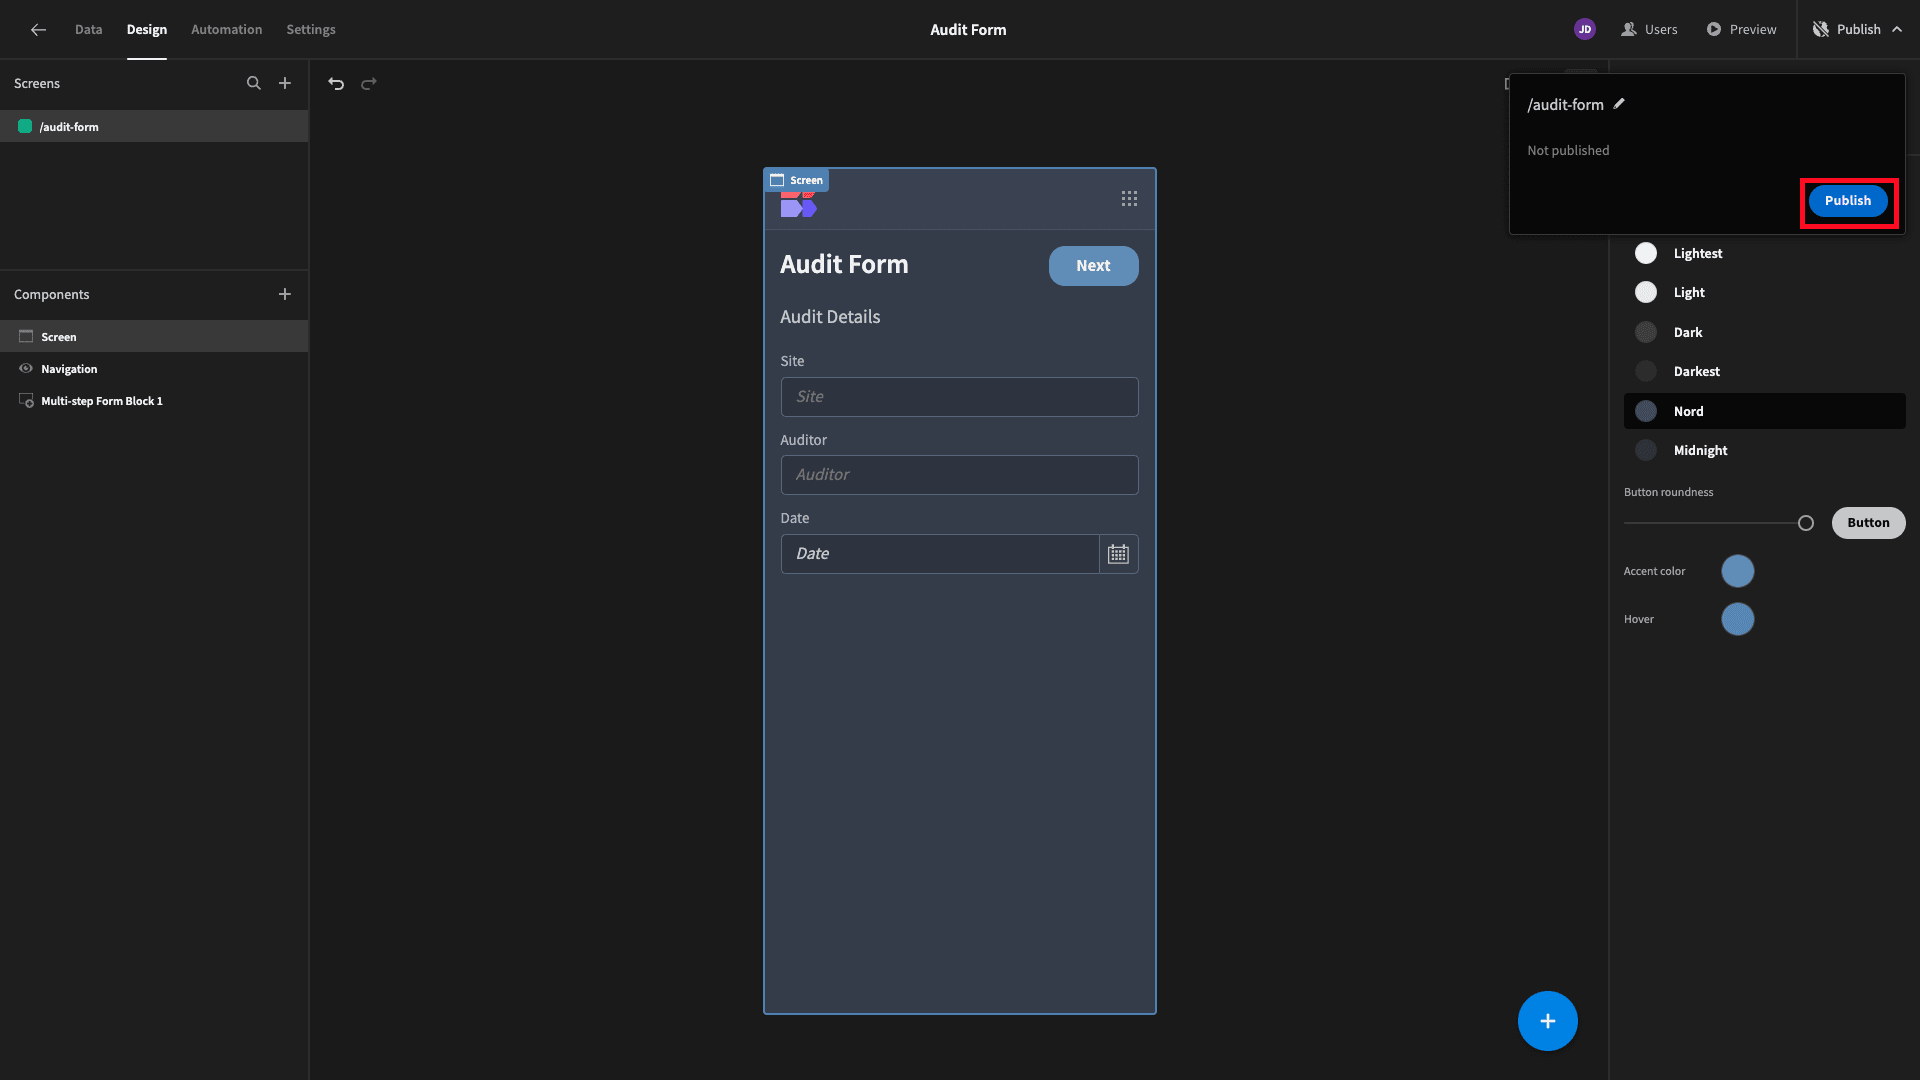Click the redo arrow

tap(369, 84)
